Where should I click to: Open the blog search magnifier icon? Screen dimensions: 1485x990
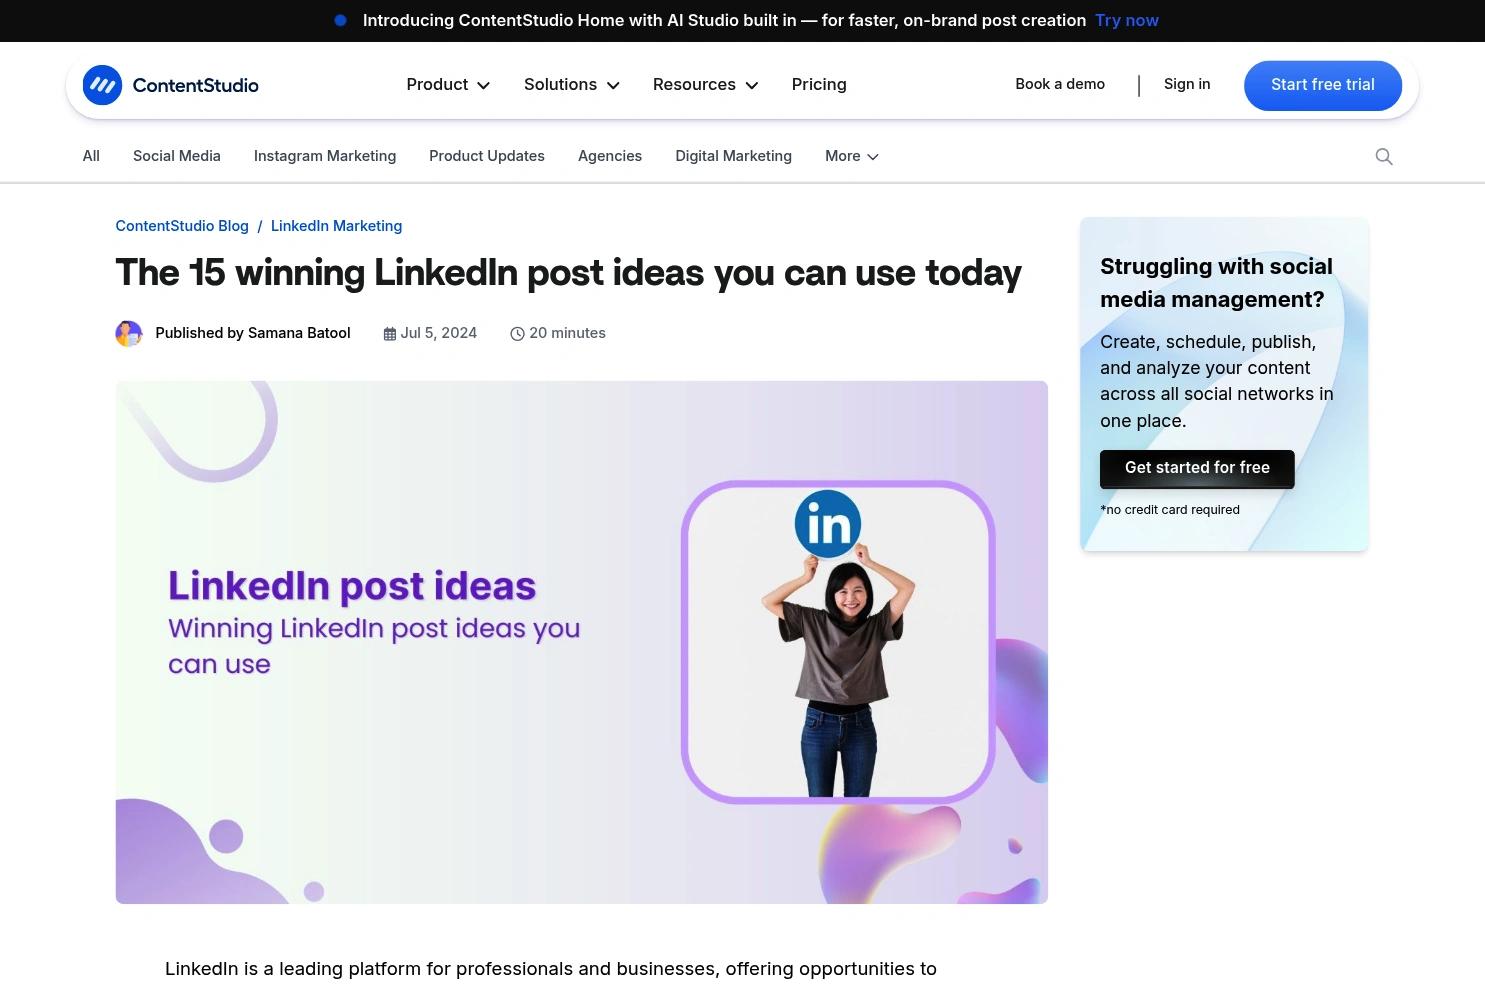pos(1384,156)
